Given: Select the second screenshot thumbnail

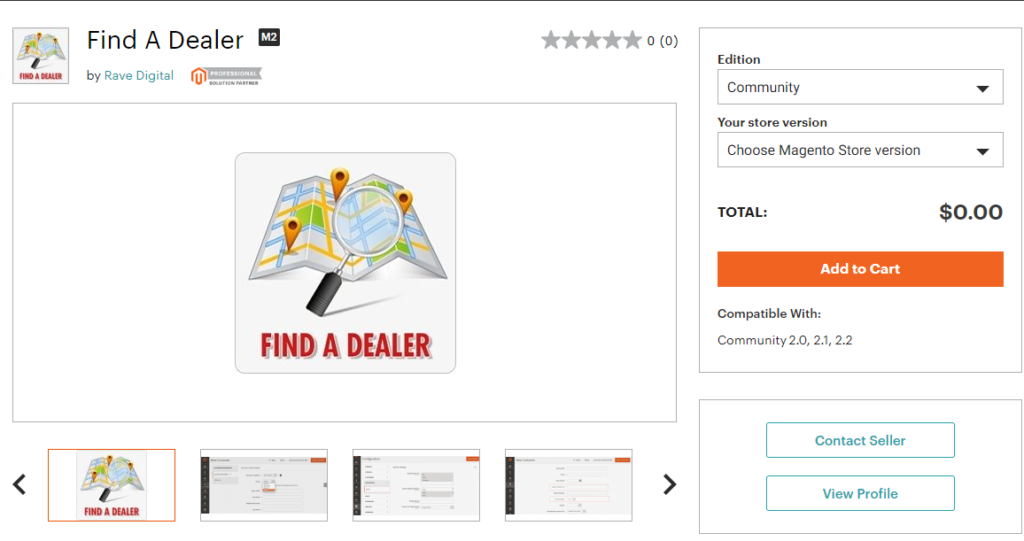Looking at the screenshot, I should click(264, 485).
